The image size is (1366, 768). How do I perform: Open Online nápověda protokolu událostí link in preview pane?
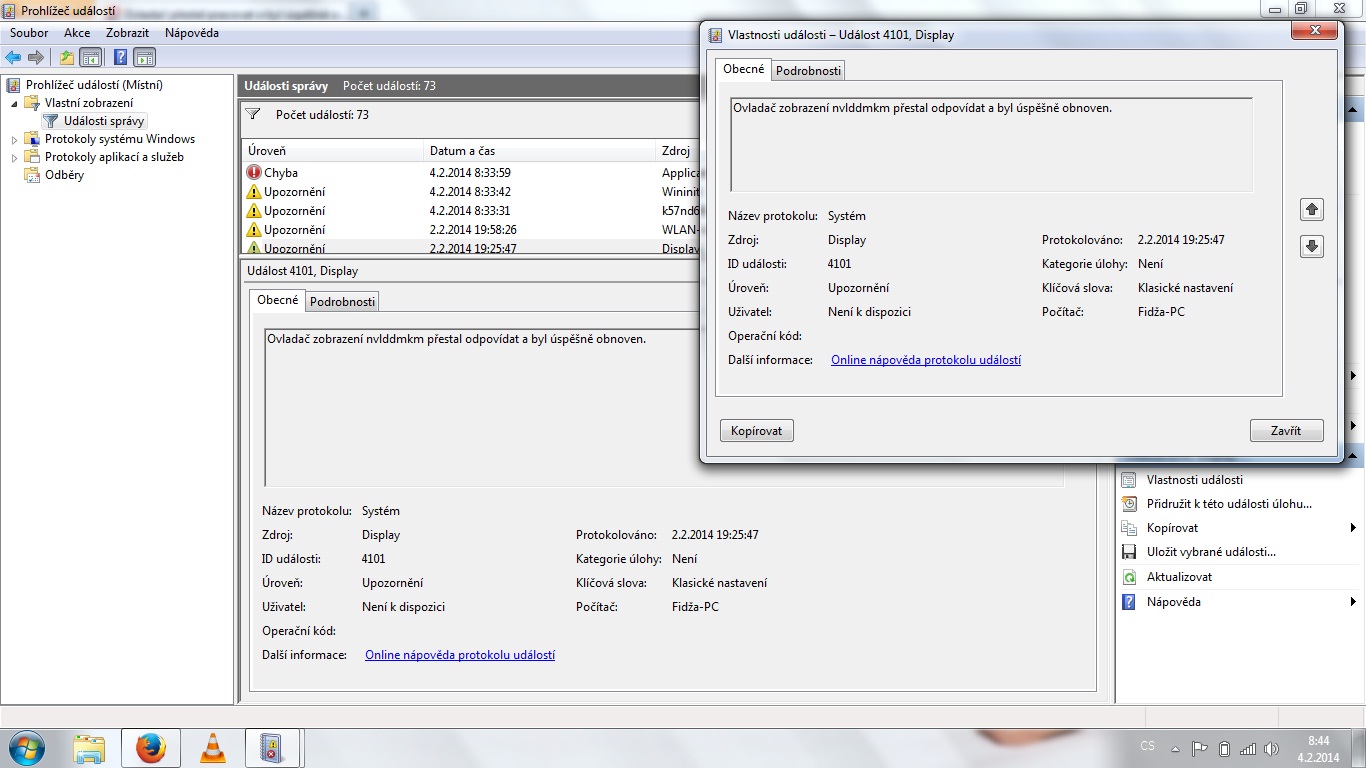(460, 655)
